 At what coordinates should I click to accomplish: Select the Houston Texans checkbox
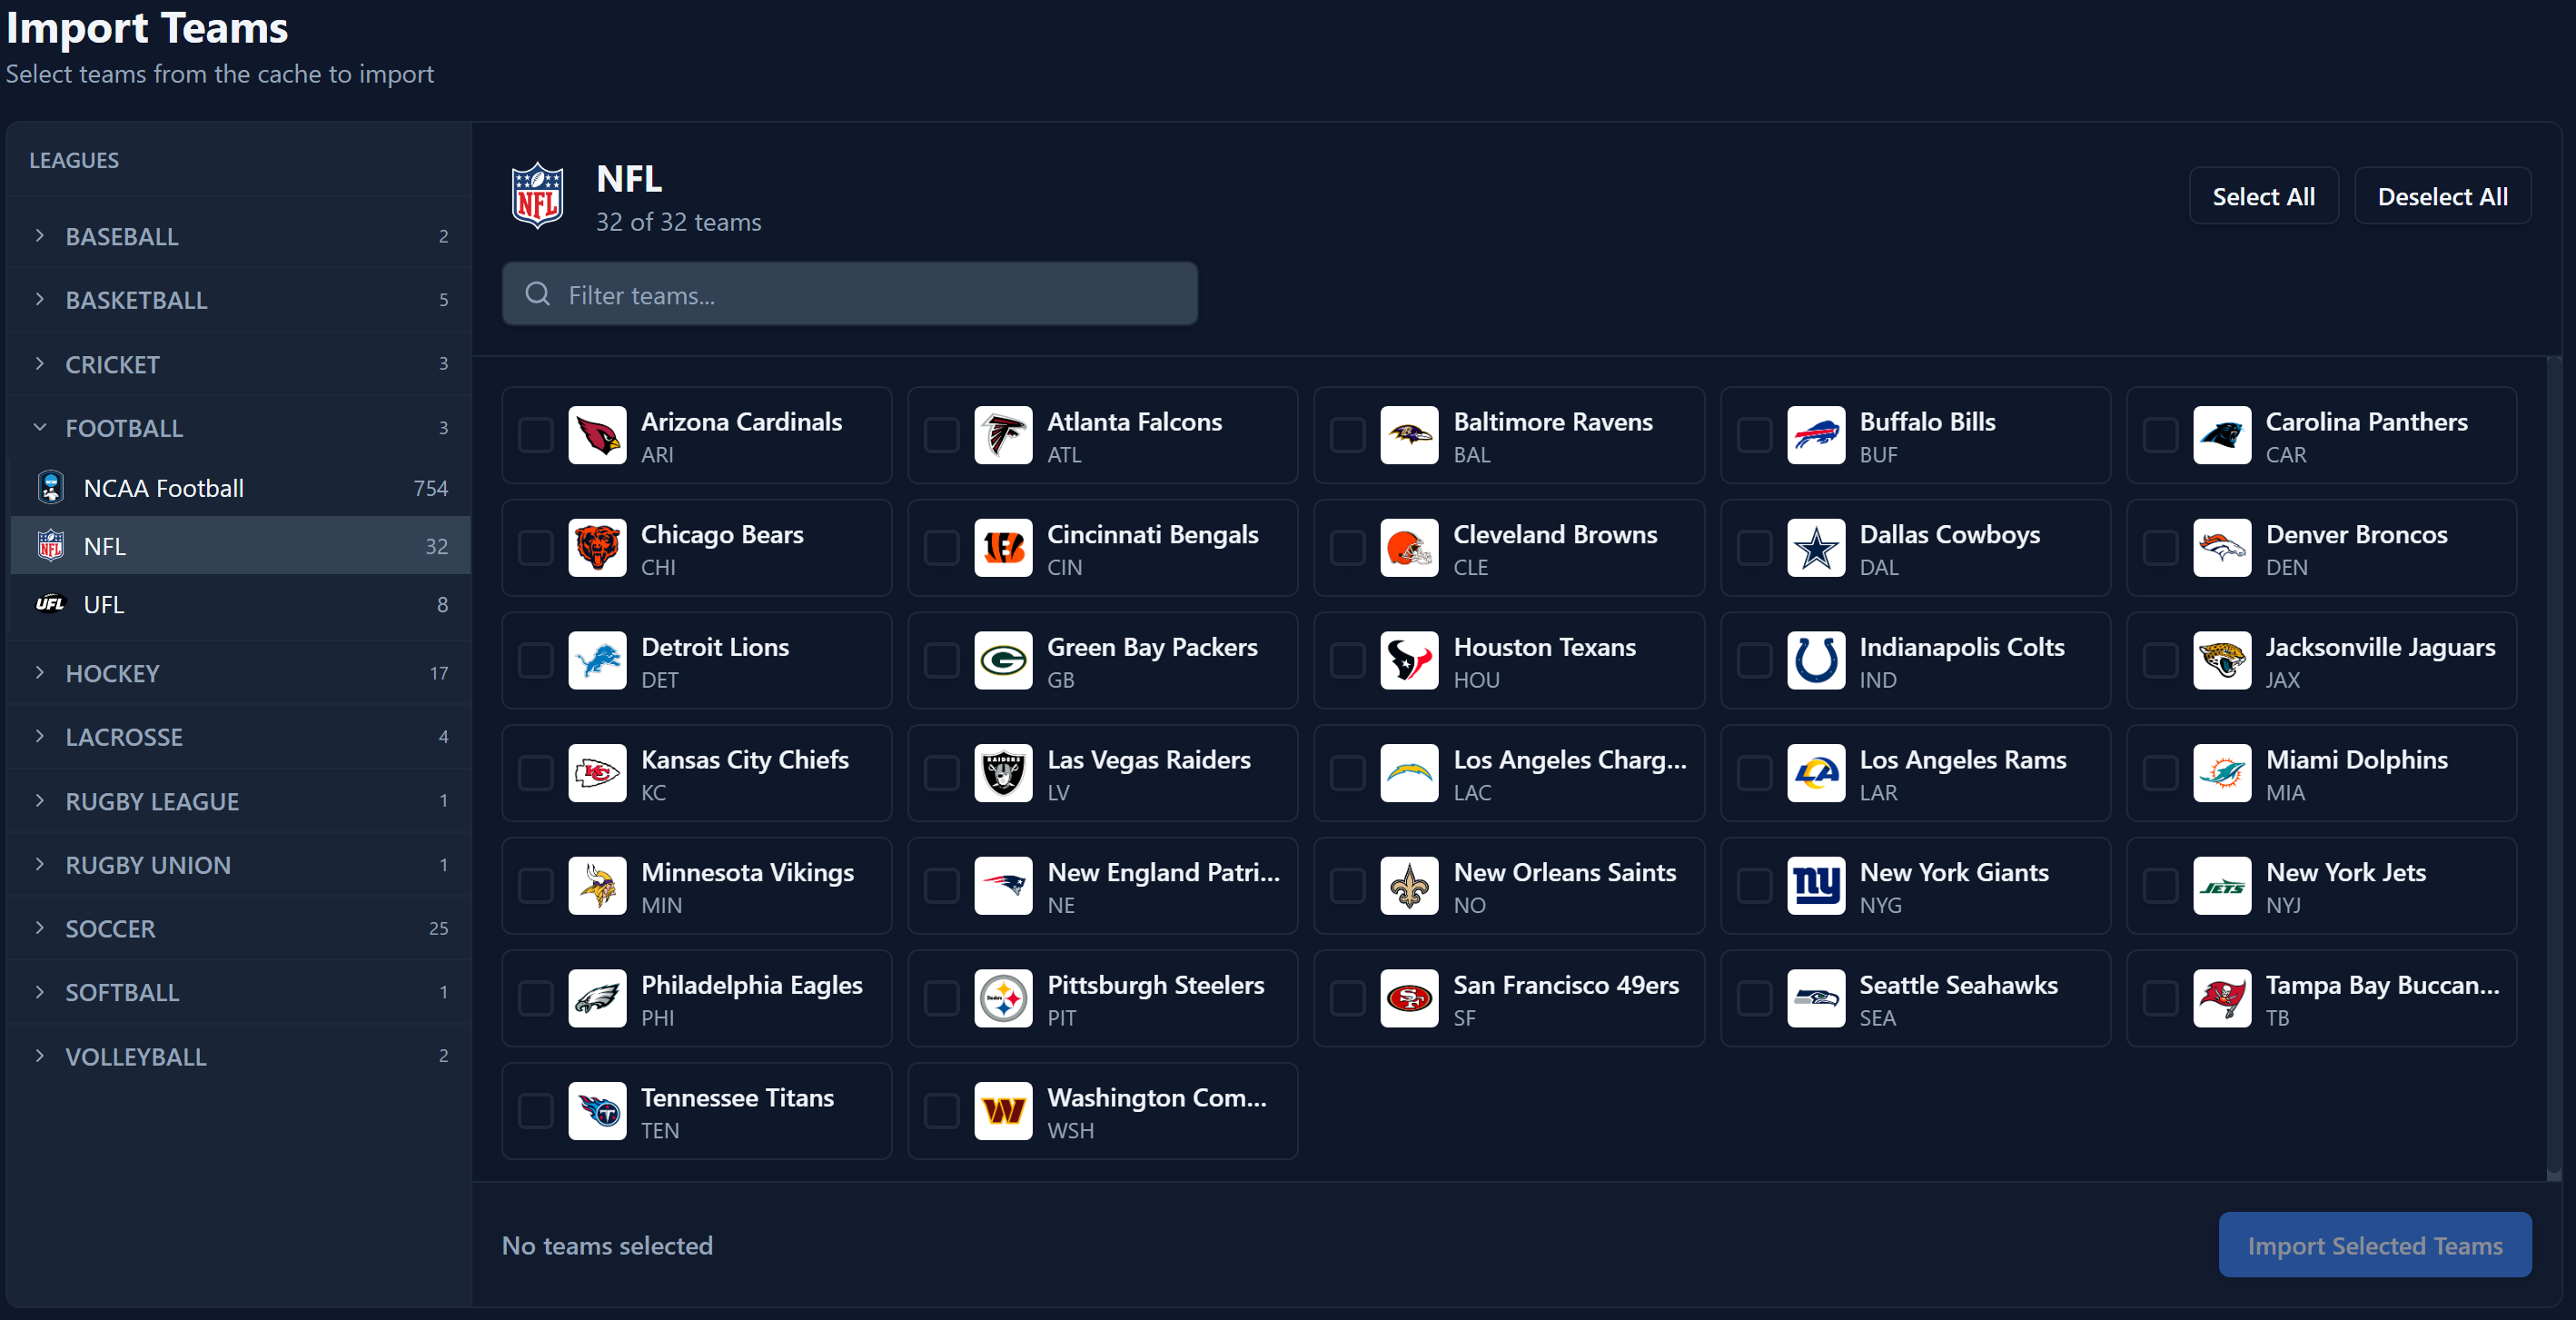pos(1347,661)
